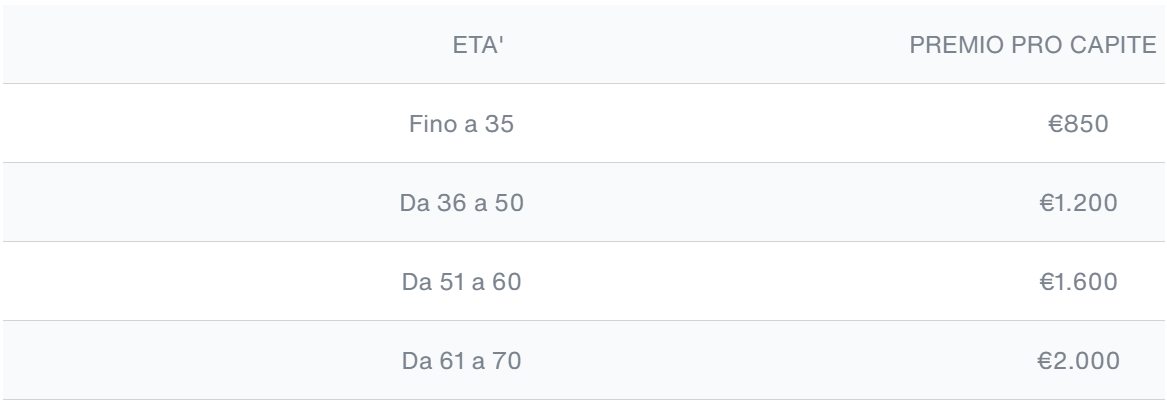This screenshot has width=1167, height=400.
Task: Click the 'Da 36 a 50' age cell
Action: (x=461, y=203)
